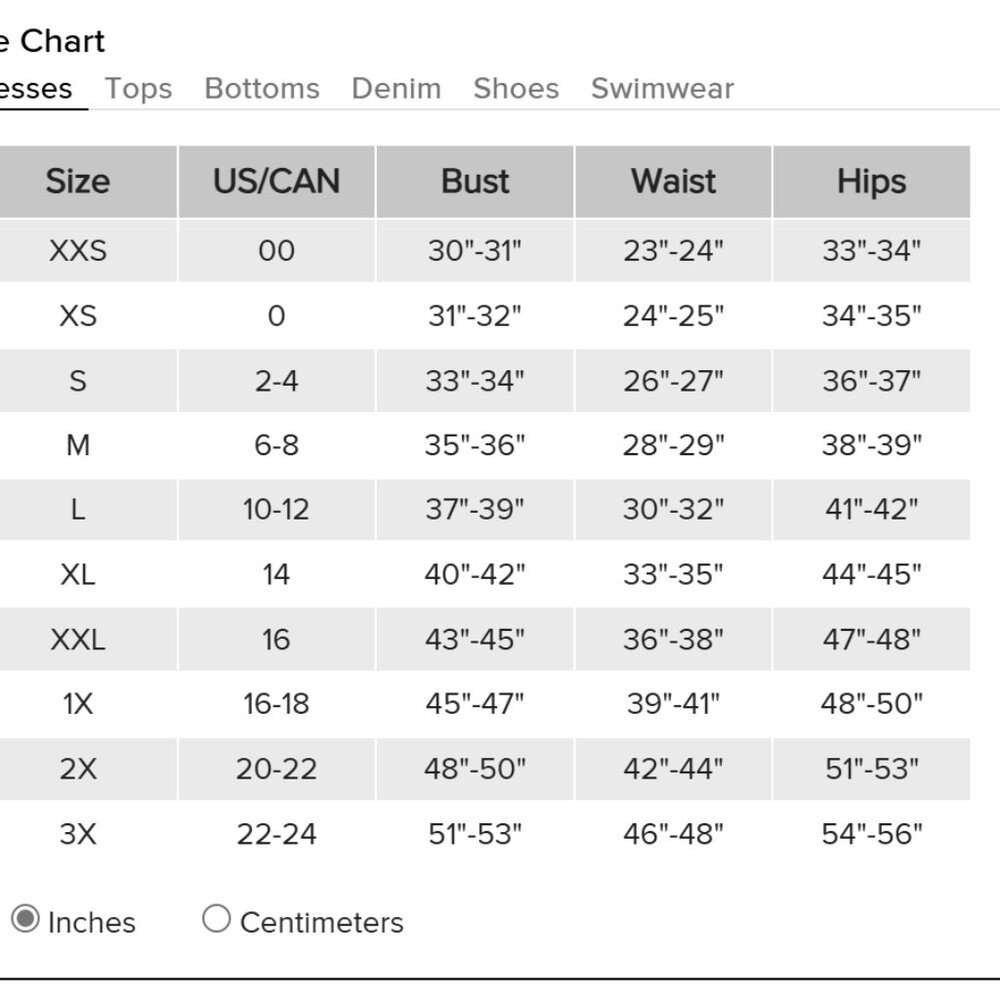Click the XXS size row label
The image size is (1000, 1000).
pyautogui.click(x=78, y=251)
